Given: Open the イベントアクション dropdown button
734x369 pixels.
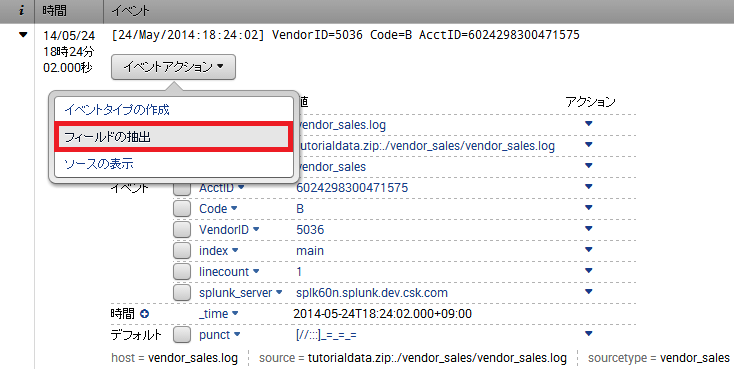Looking at the screenshot, I should pos(173,67).
